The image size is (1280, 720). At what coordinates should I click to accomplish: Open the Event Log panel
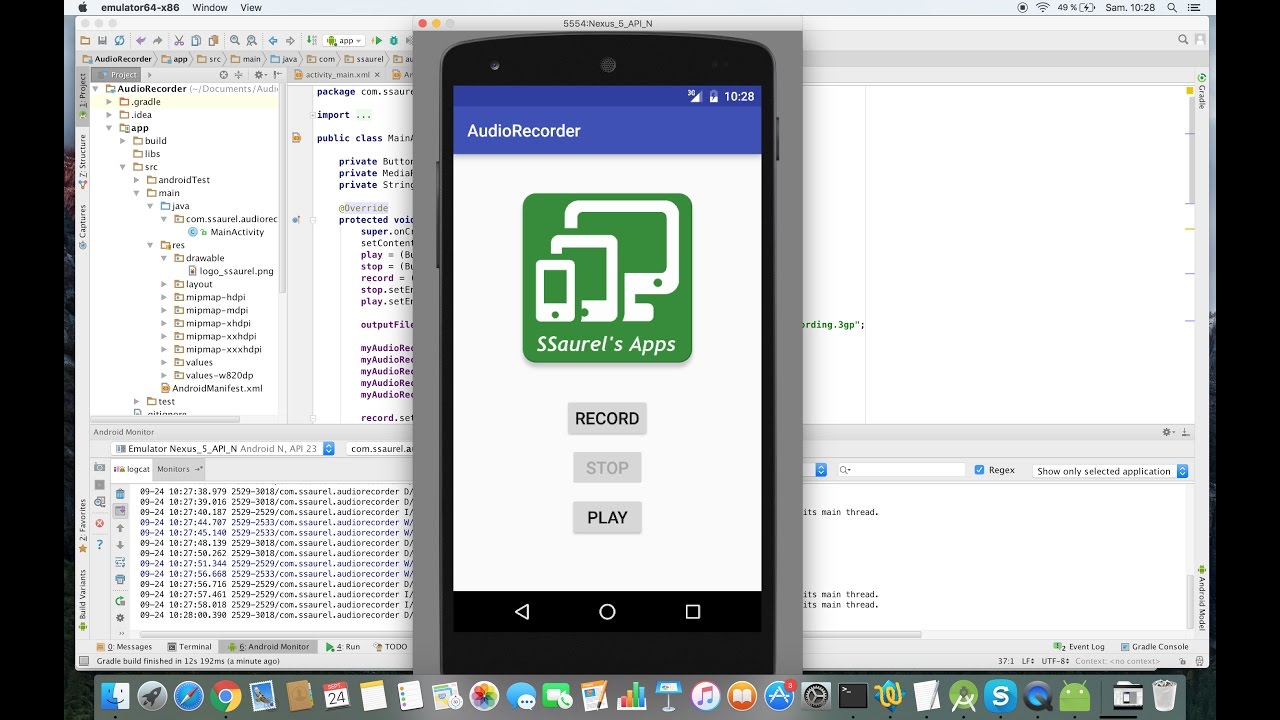tap(1079, 647)
